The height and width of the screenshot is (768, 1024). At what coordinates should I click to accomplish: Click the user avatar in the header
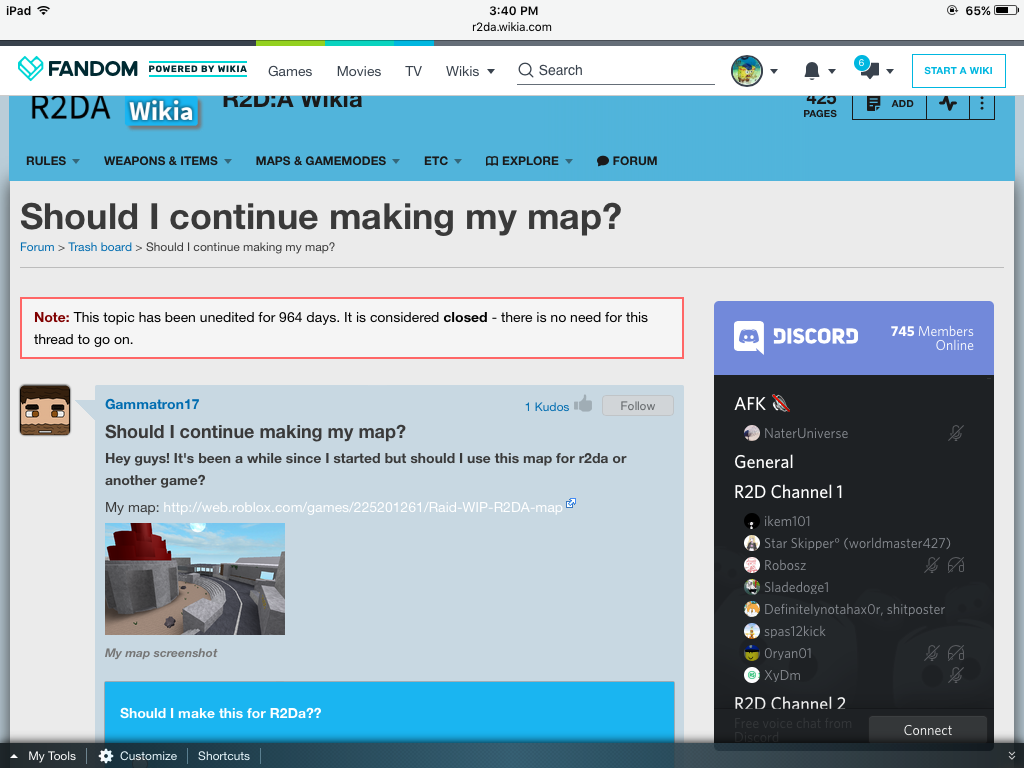pos(746,71)
